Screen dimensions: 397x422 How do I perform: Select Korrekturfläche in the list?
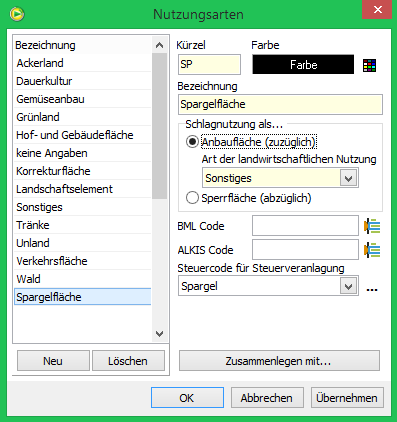[x=82, y=171]
